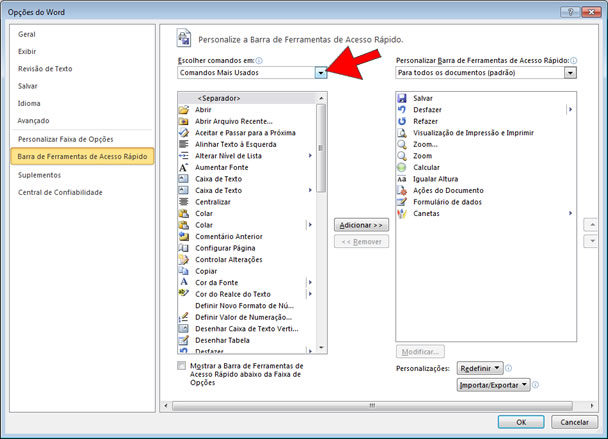The image size is (608, 439).
Task: Expand the Cor da Fonte submenu arrow
Action: [310, 282]
